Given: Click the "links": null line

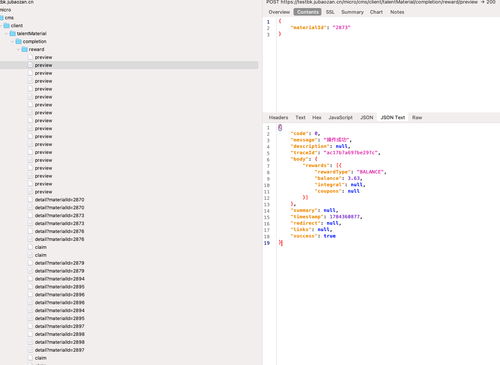Looking at the screenshot, I should 311,230.
